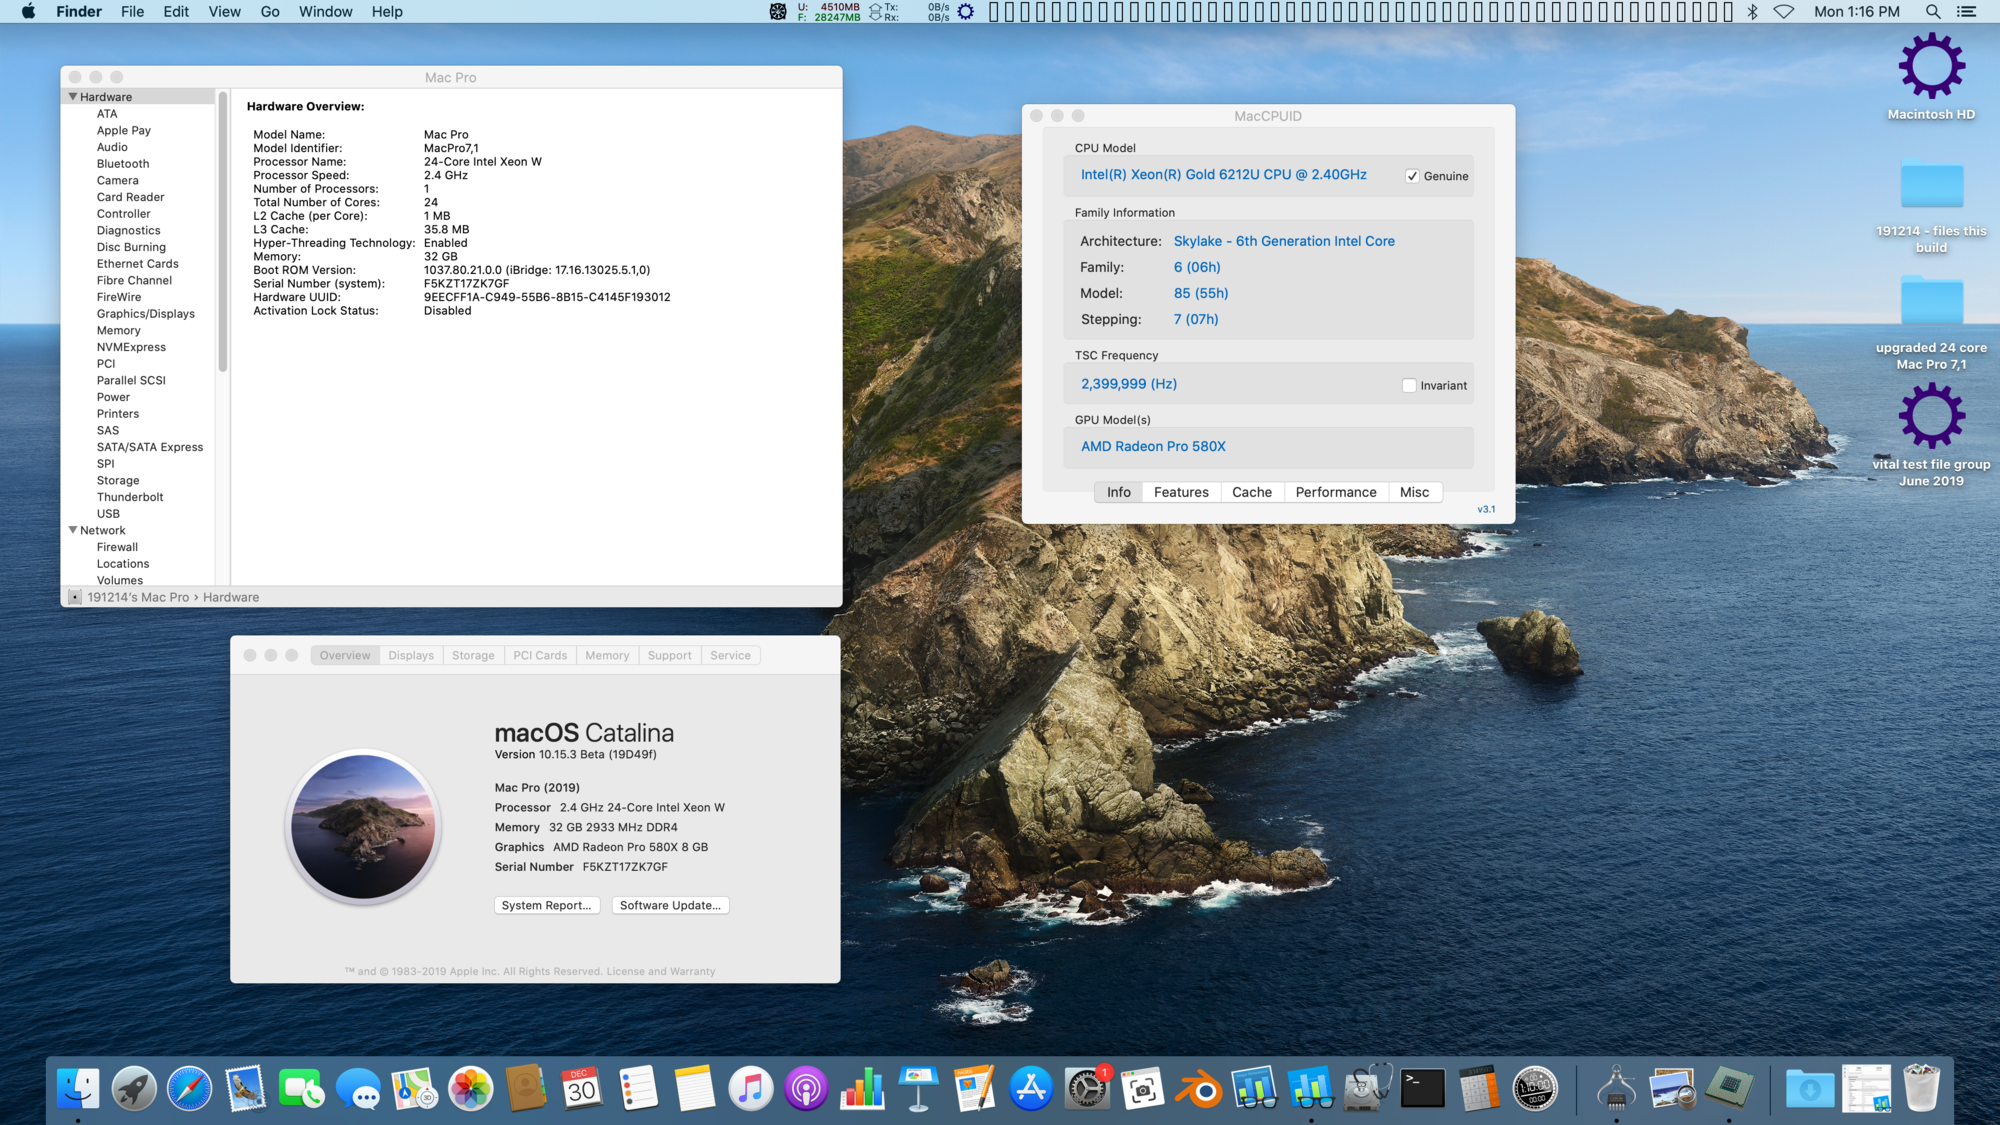Open Memory tab in About This Mac
2000x1125 pixels.
pyautogui.click(x=607, y=655)
